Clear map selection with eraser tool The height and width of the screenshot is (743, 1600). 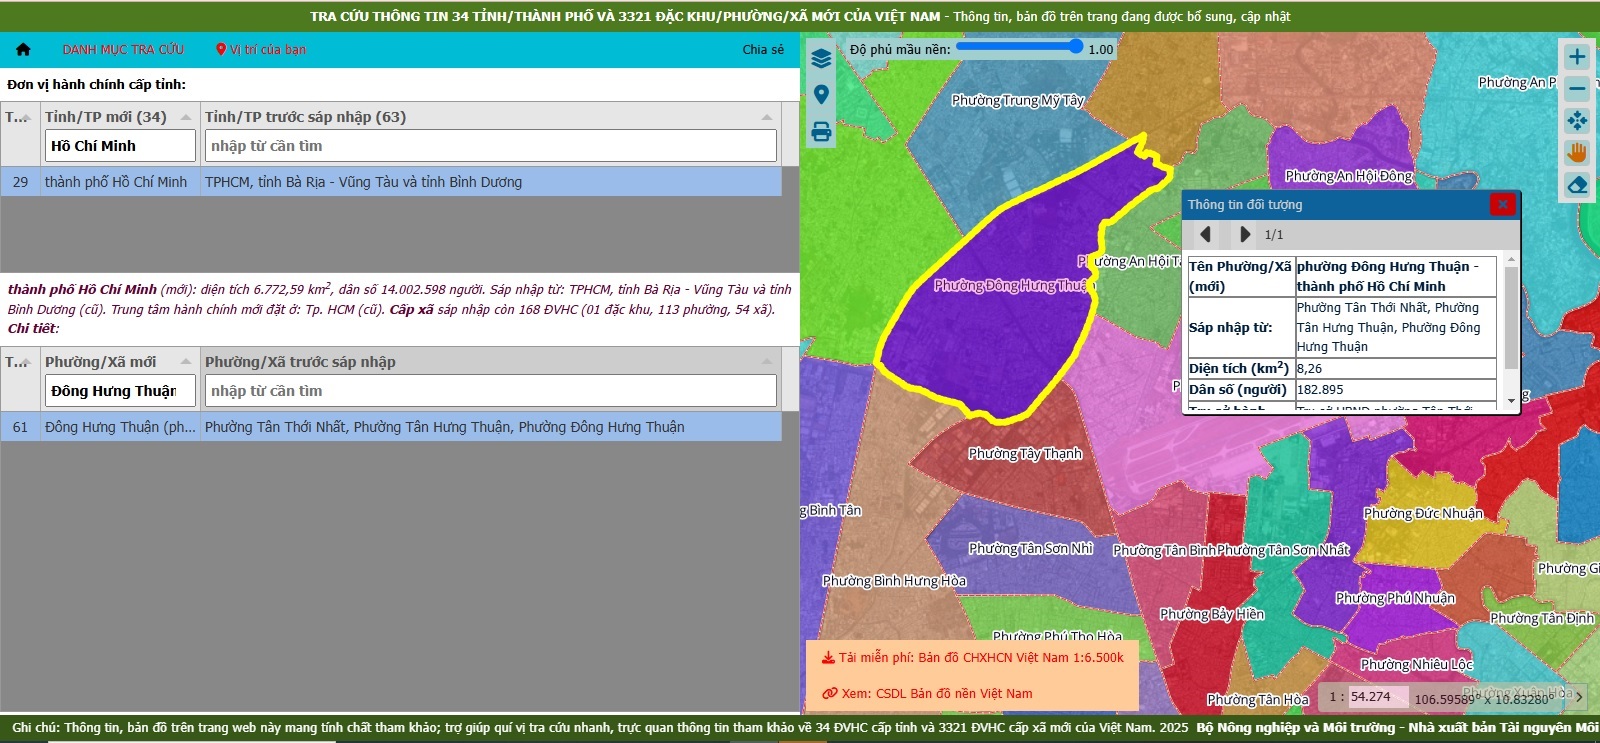coord(1577,185)
